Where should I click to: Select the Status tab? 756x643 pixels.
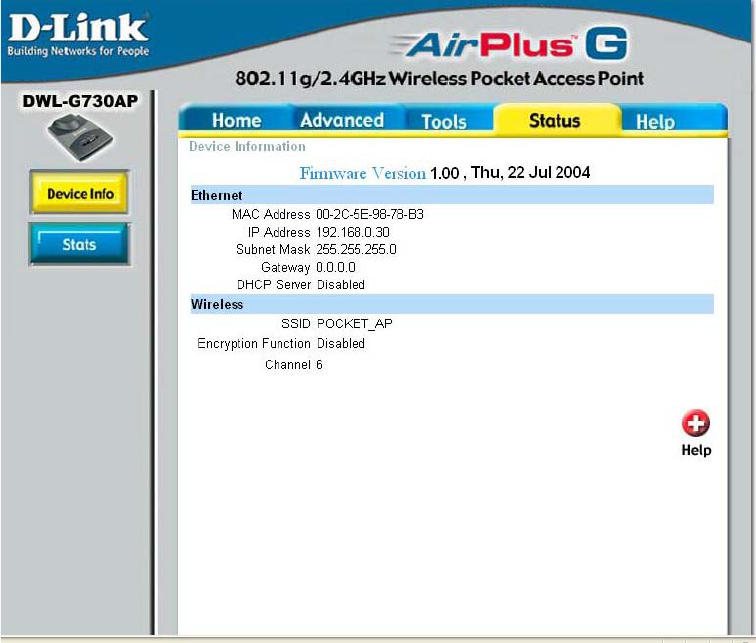(555, 121)
